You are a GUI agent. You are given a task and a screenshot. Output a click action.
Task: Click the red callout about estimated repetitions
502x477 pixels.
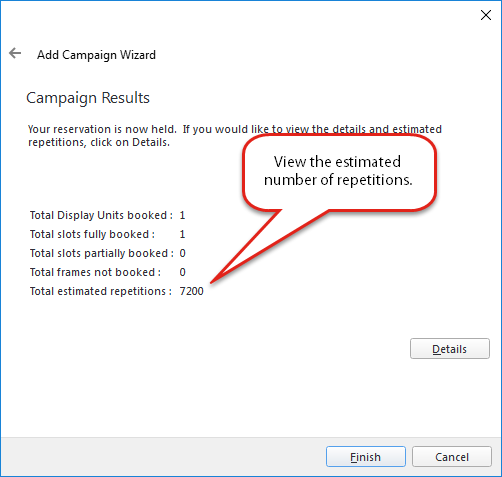339,172
